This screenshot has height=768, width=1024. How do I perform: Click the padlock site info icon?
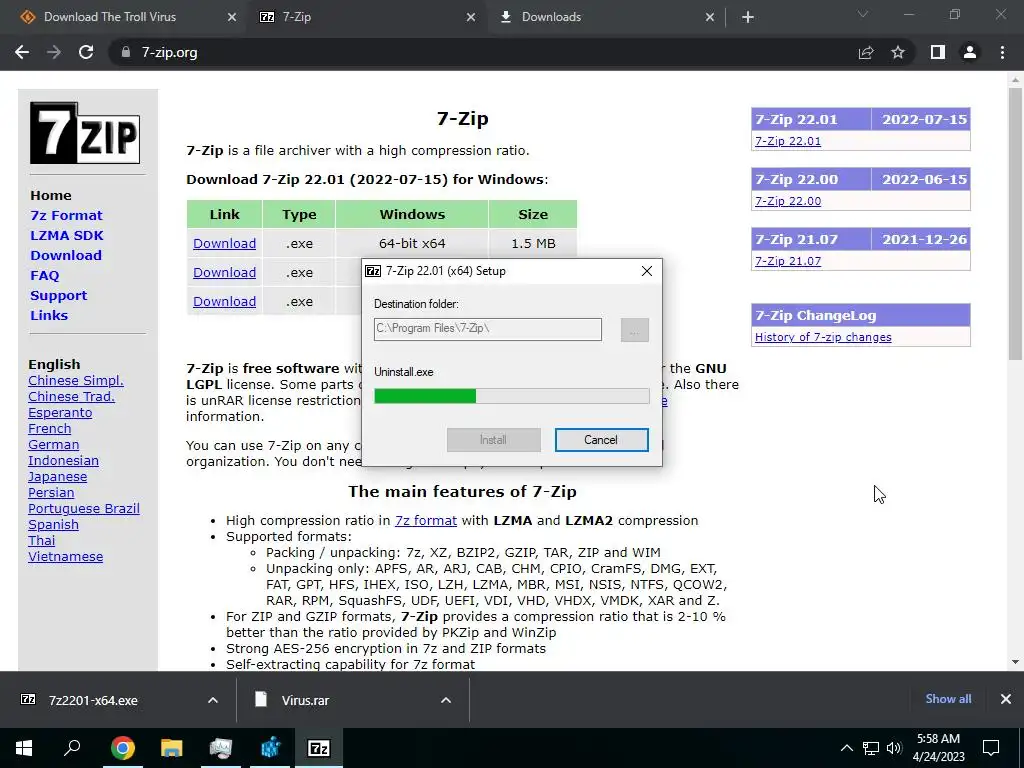tap(125, 52)
